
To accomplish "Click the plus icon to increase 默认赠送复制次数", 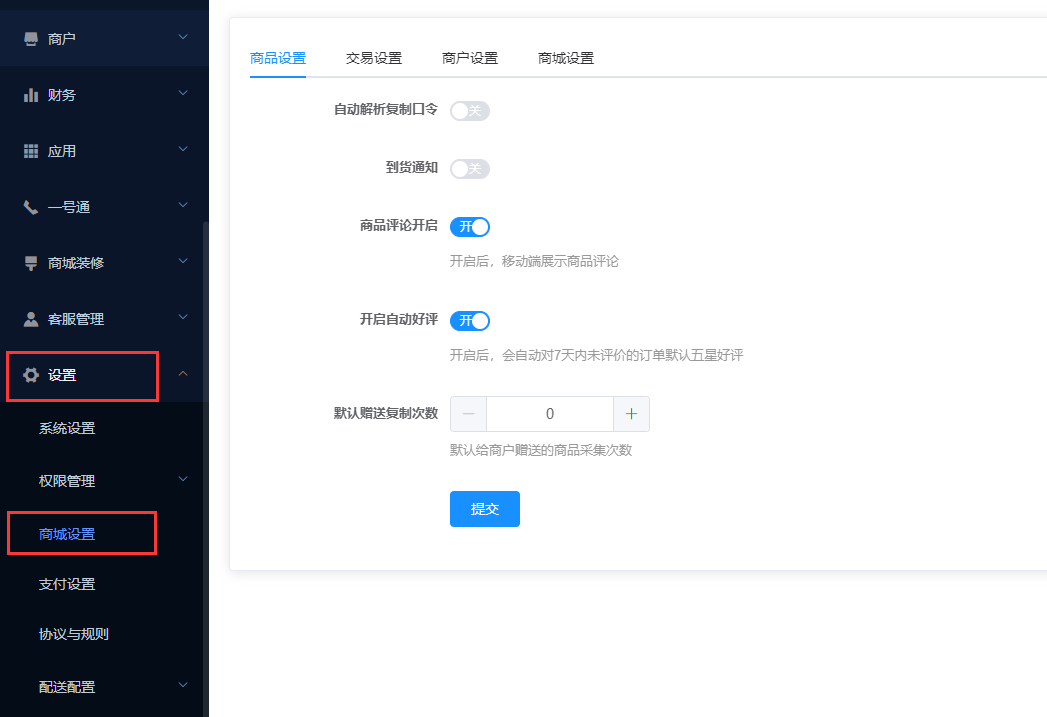I will (631, 414).
